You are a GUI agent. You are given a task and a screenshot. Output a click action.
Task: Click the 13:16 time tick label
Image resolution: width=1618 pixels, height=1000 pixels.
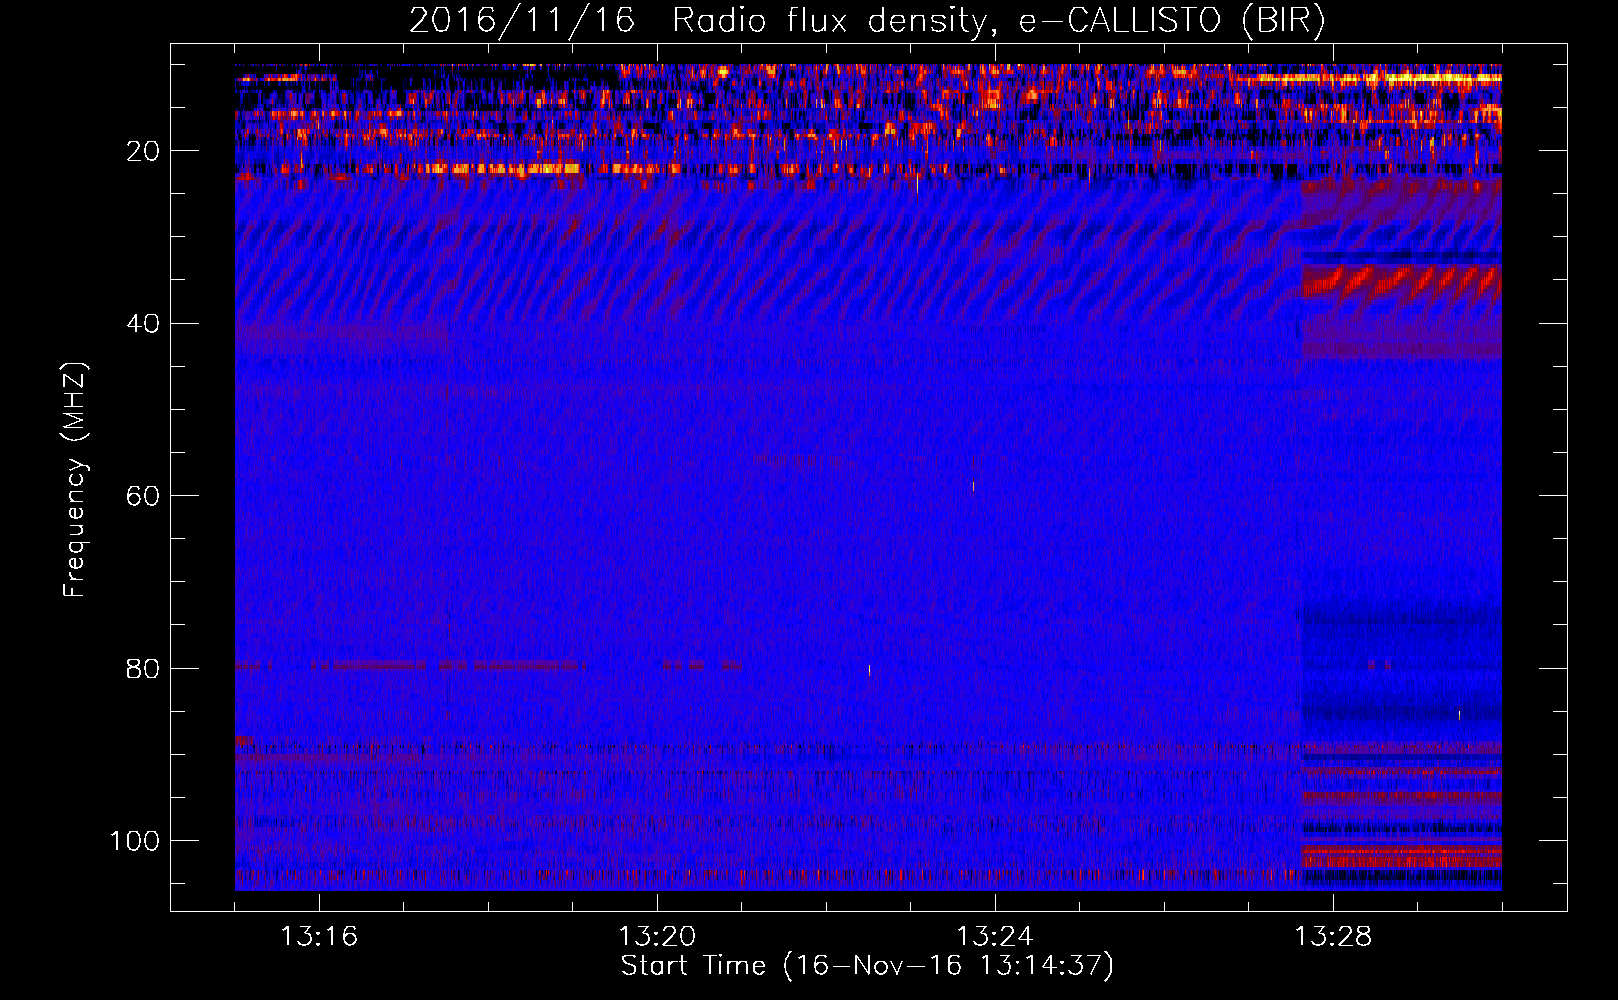point(319,937)
